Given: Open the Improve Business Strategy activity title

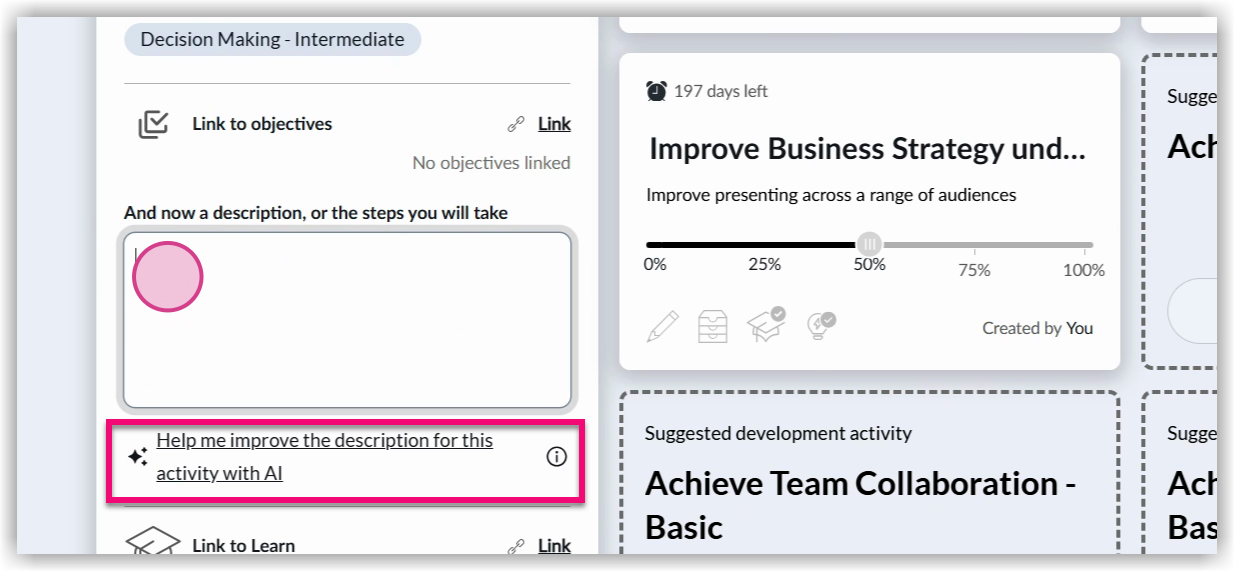Looking at the screenshot, I should point(867,149).
